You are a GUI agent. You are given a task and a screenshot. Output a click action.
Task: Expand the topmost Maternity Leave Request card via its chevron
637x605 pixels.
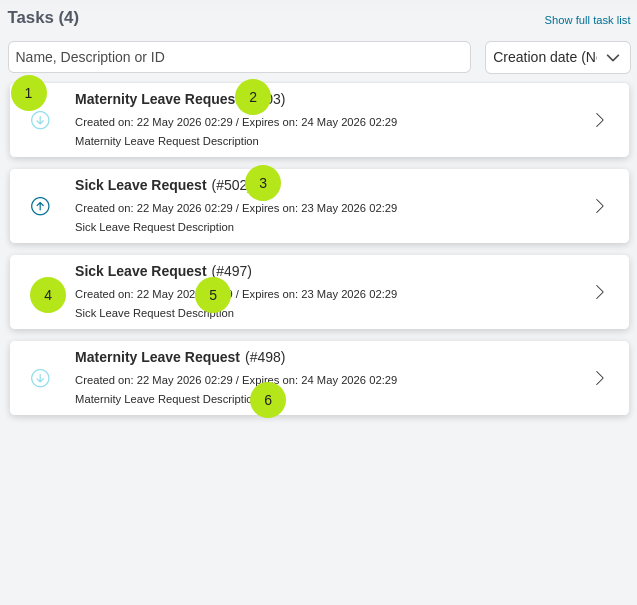tap(600, 120)
